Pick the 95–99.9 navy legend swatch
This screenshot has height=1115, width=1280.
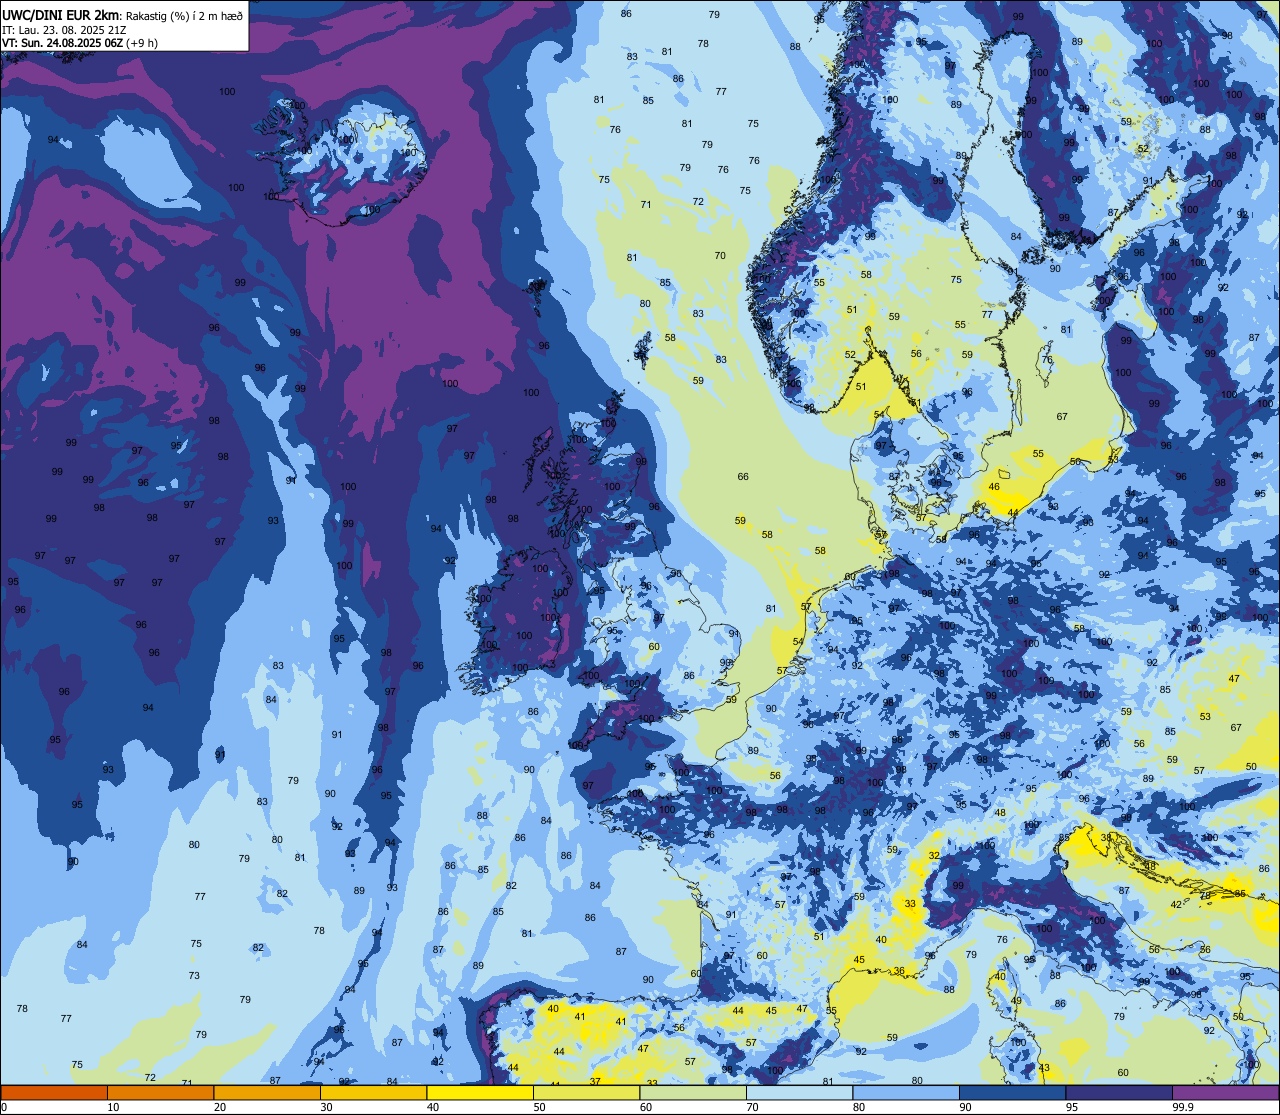1119,1092
